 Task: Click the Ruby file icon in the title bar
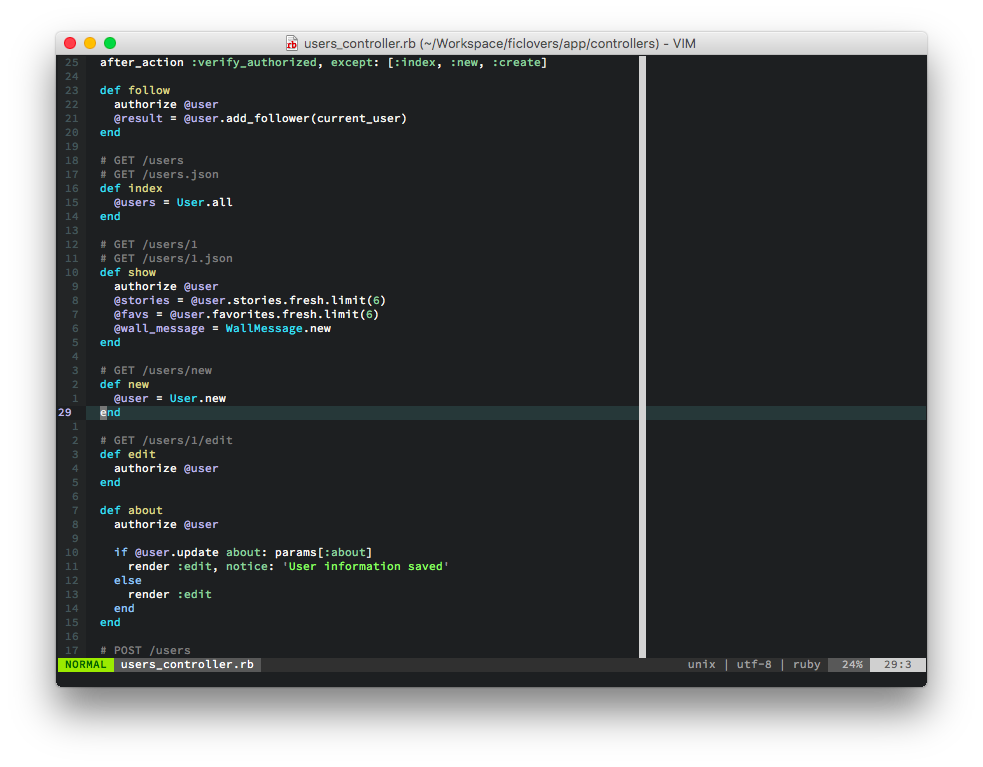point(291,43)
